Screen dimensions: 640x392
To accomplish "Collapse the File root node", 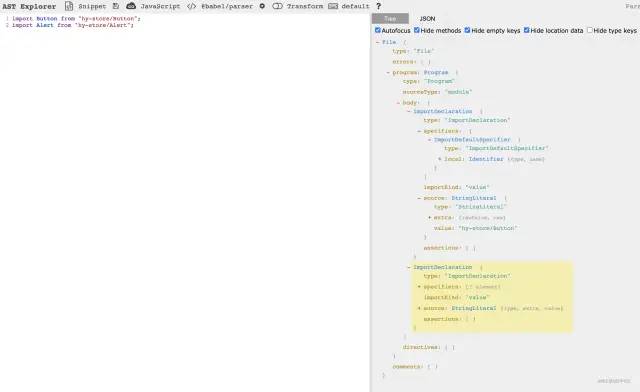I will pos(378,42).
